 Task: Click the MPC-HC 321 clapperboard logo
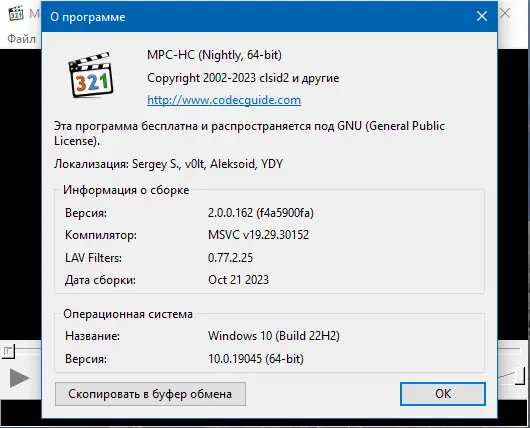tap(90, 75)
